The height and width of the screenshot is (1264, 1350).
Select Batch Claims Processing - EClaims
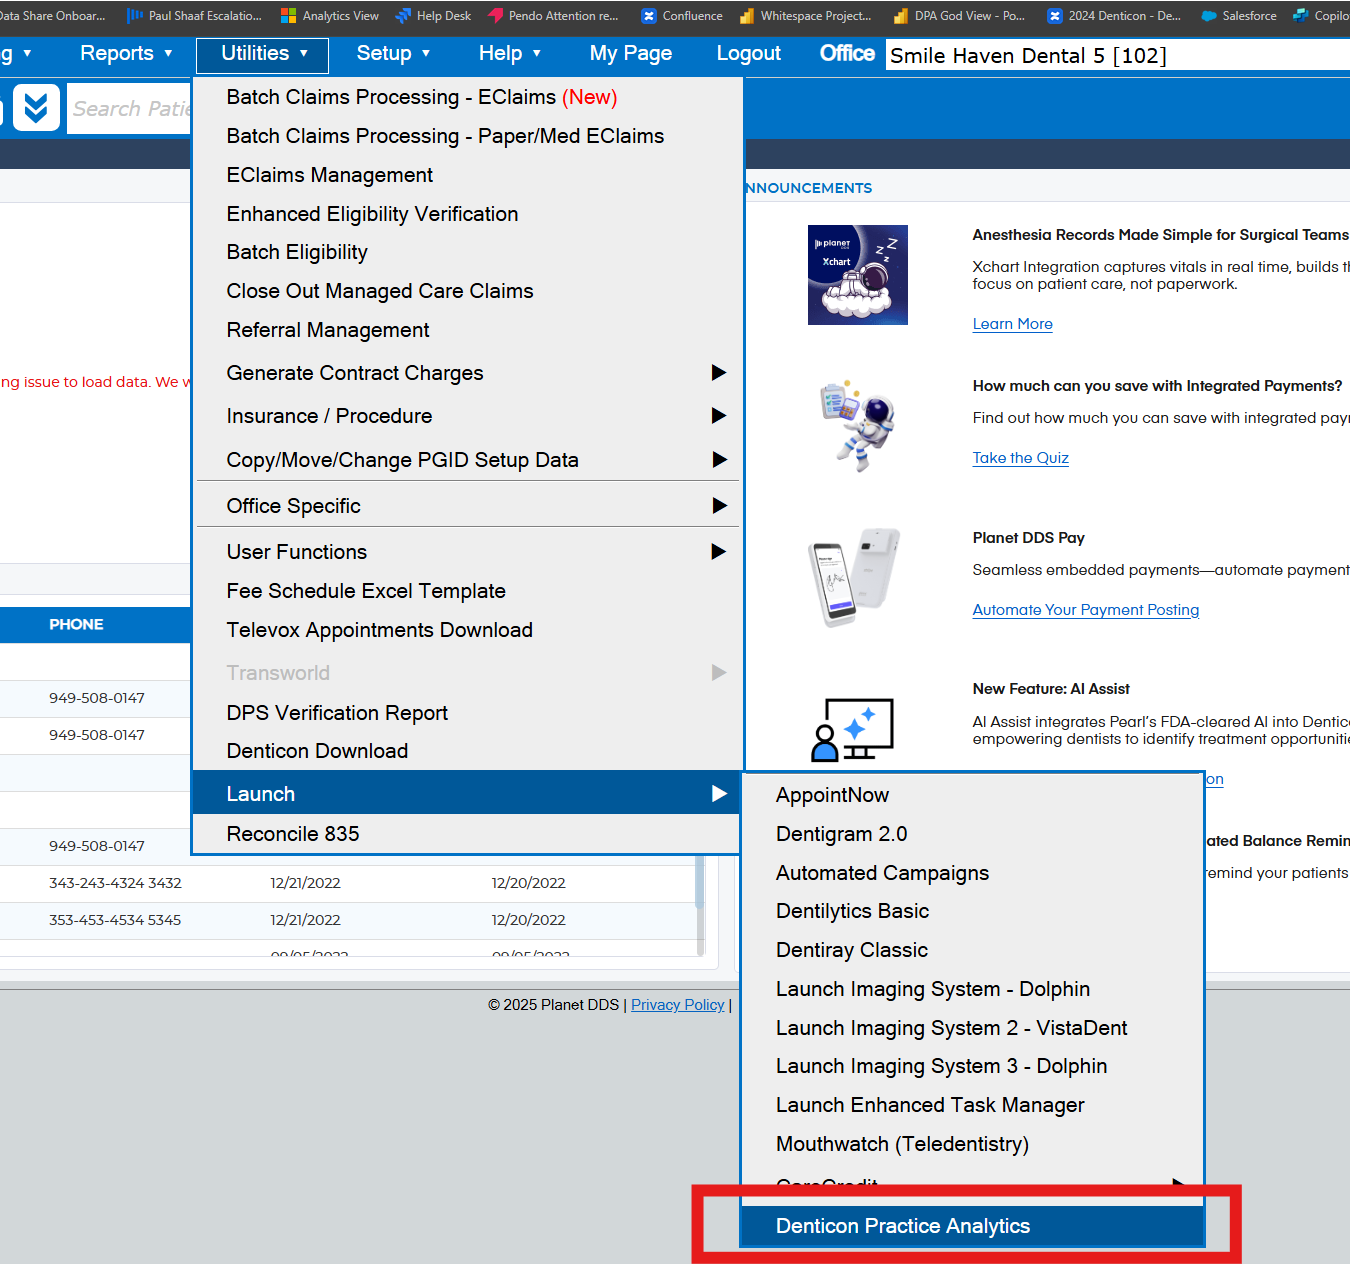pos(392,97)
